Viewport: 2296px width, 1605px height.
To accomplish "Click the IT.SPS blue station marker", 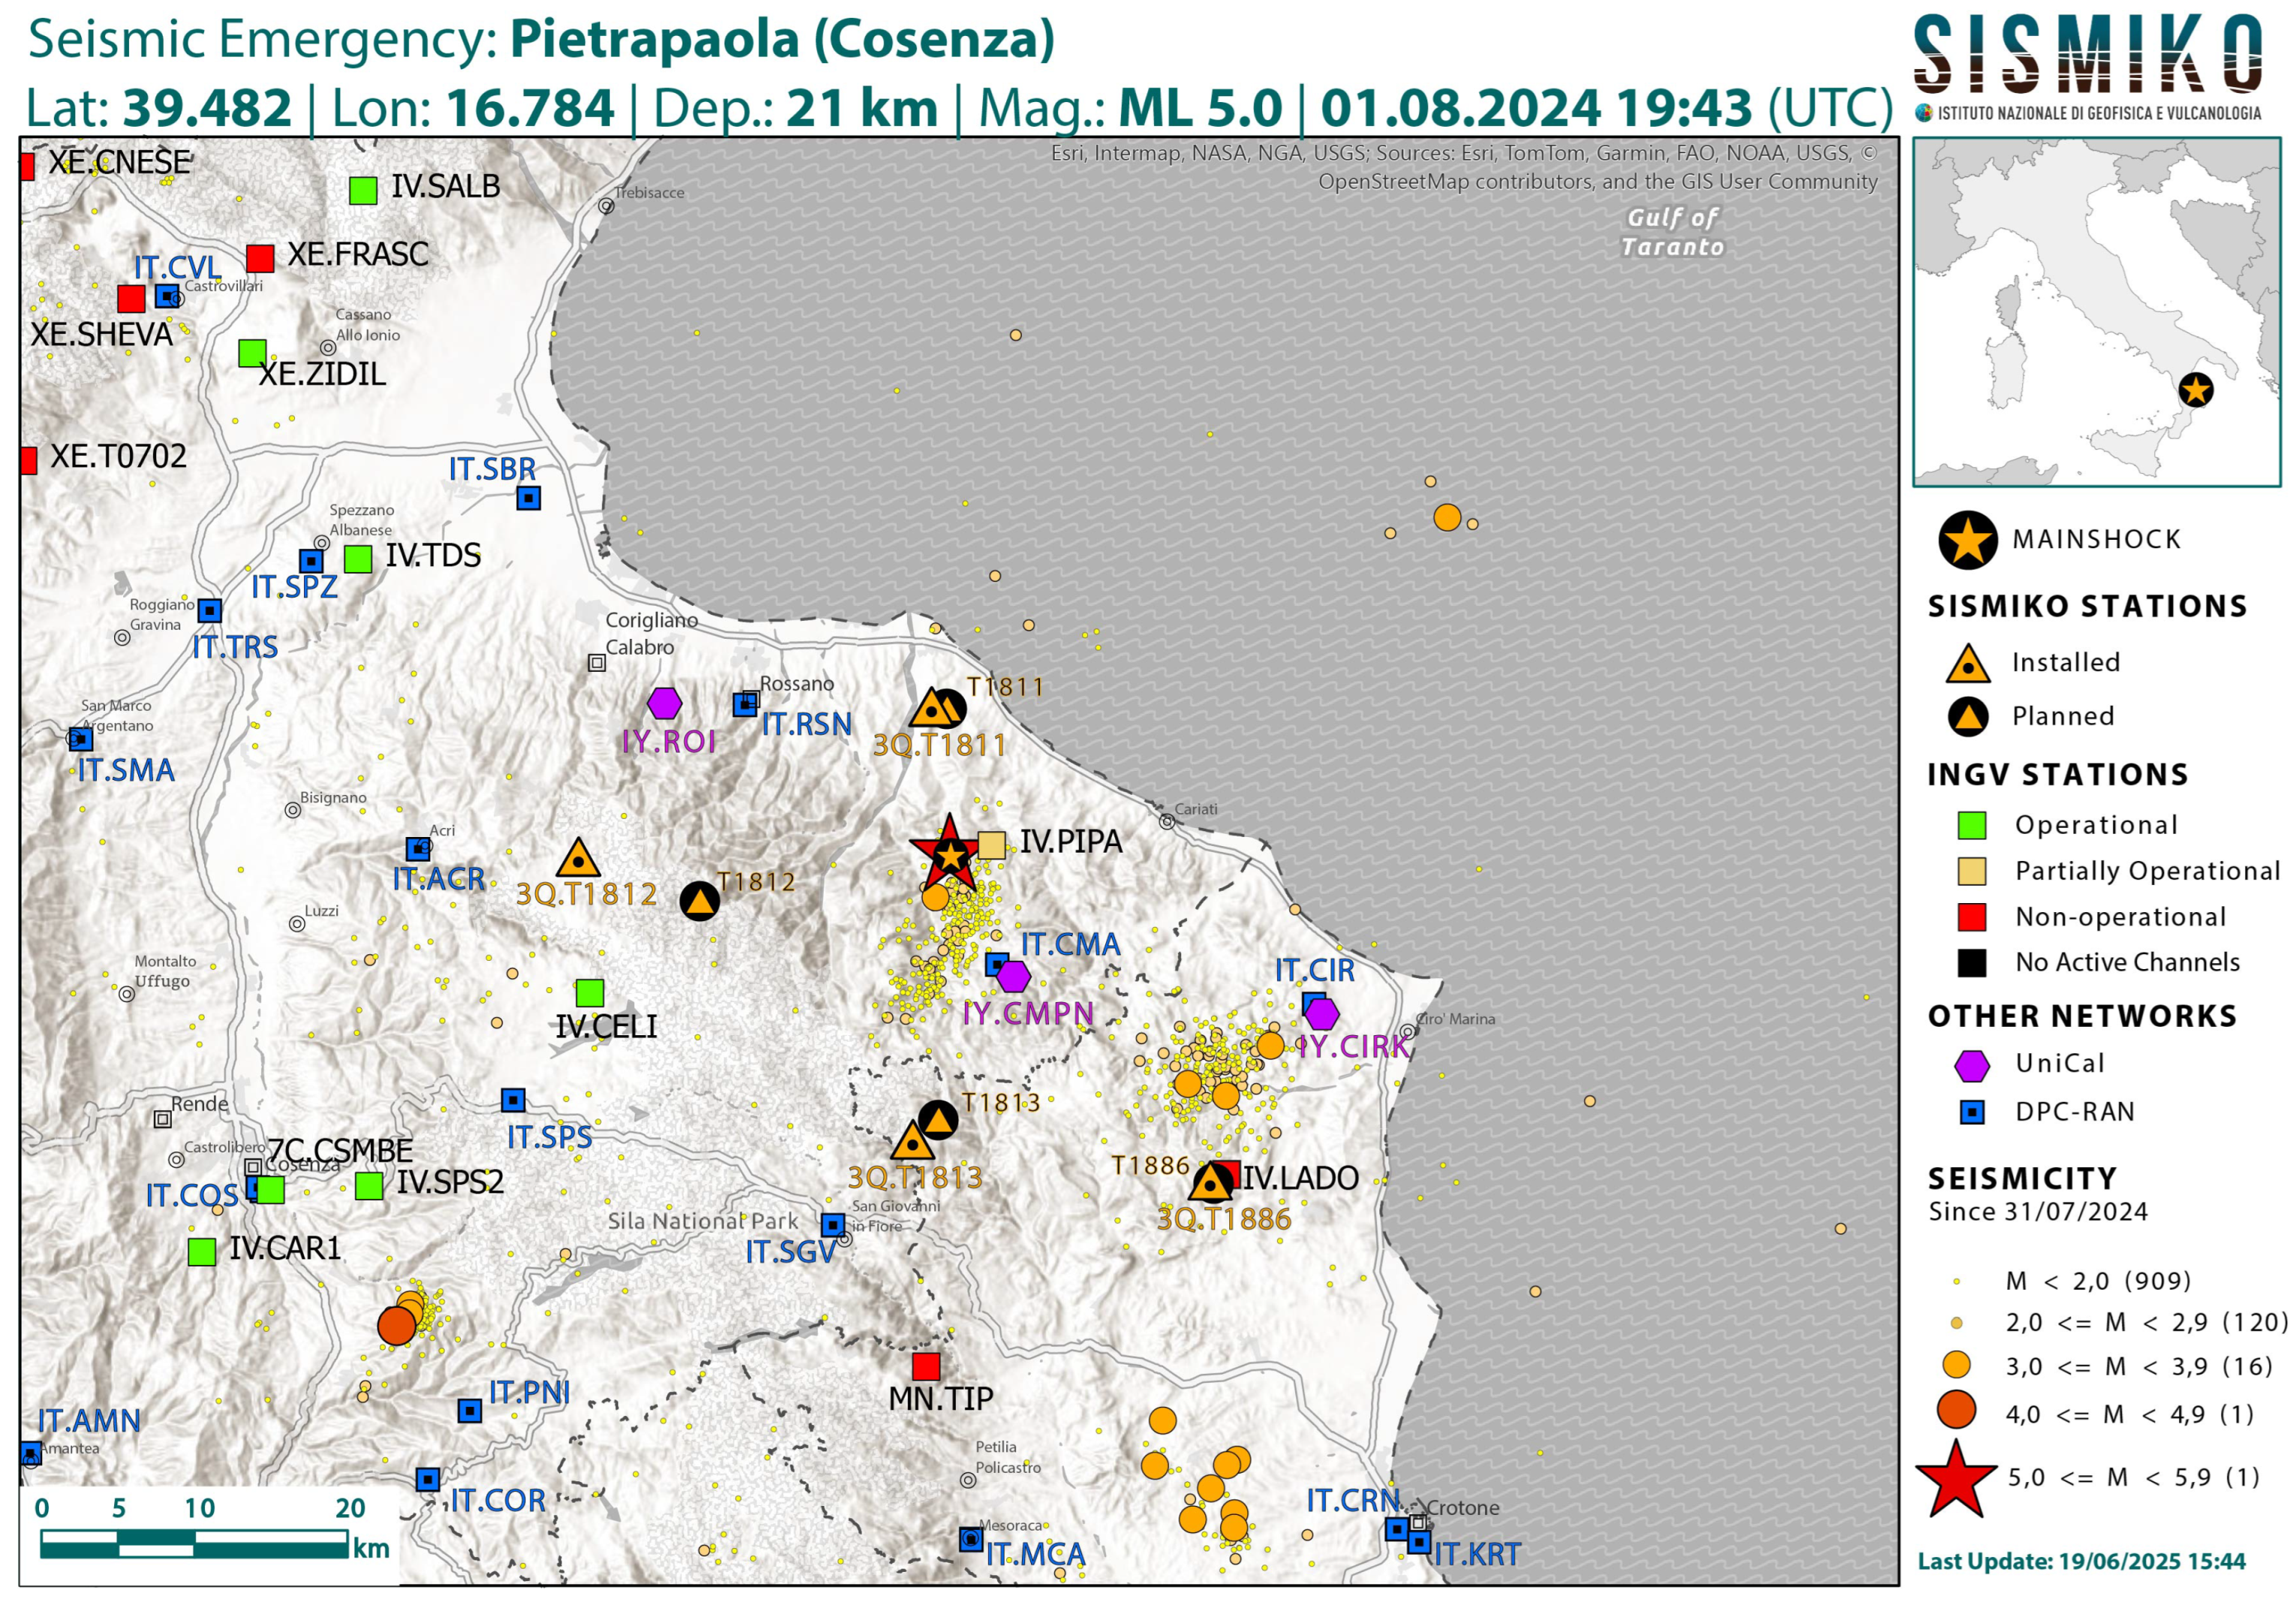I will 513,1100.
